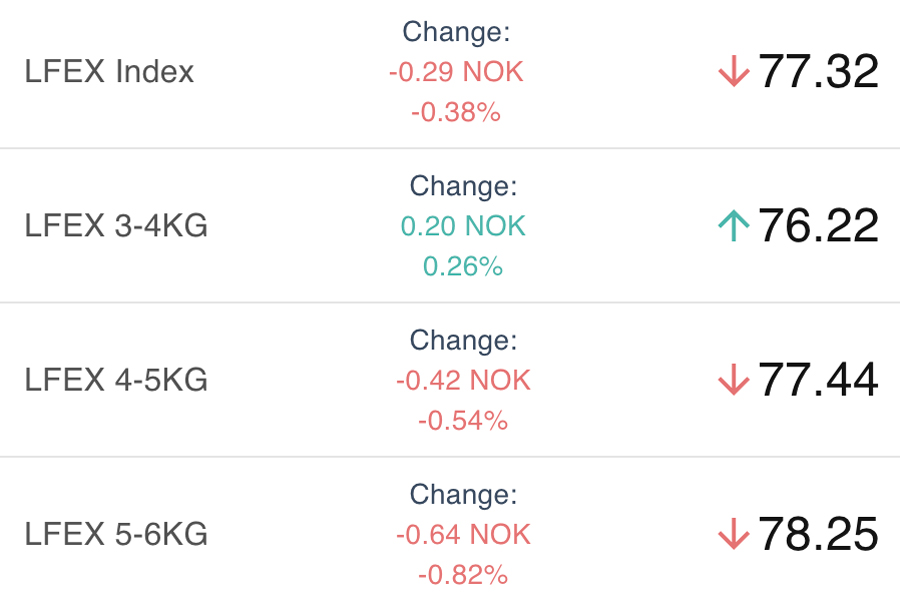The height and width of the screenshot is (605, 900).
Task: Click the LFEX 3-4KG price 76.22
Action: 818,226
